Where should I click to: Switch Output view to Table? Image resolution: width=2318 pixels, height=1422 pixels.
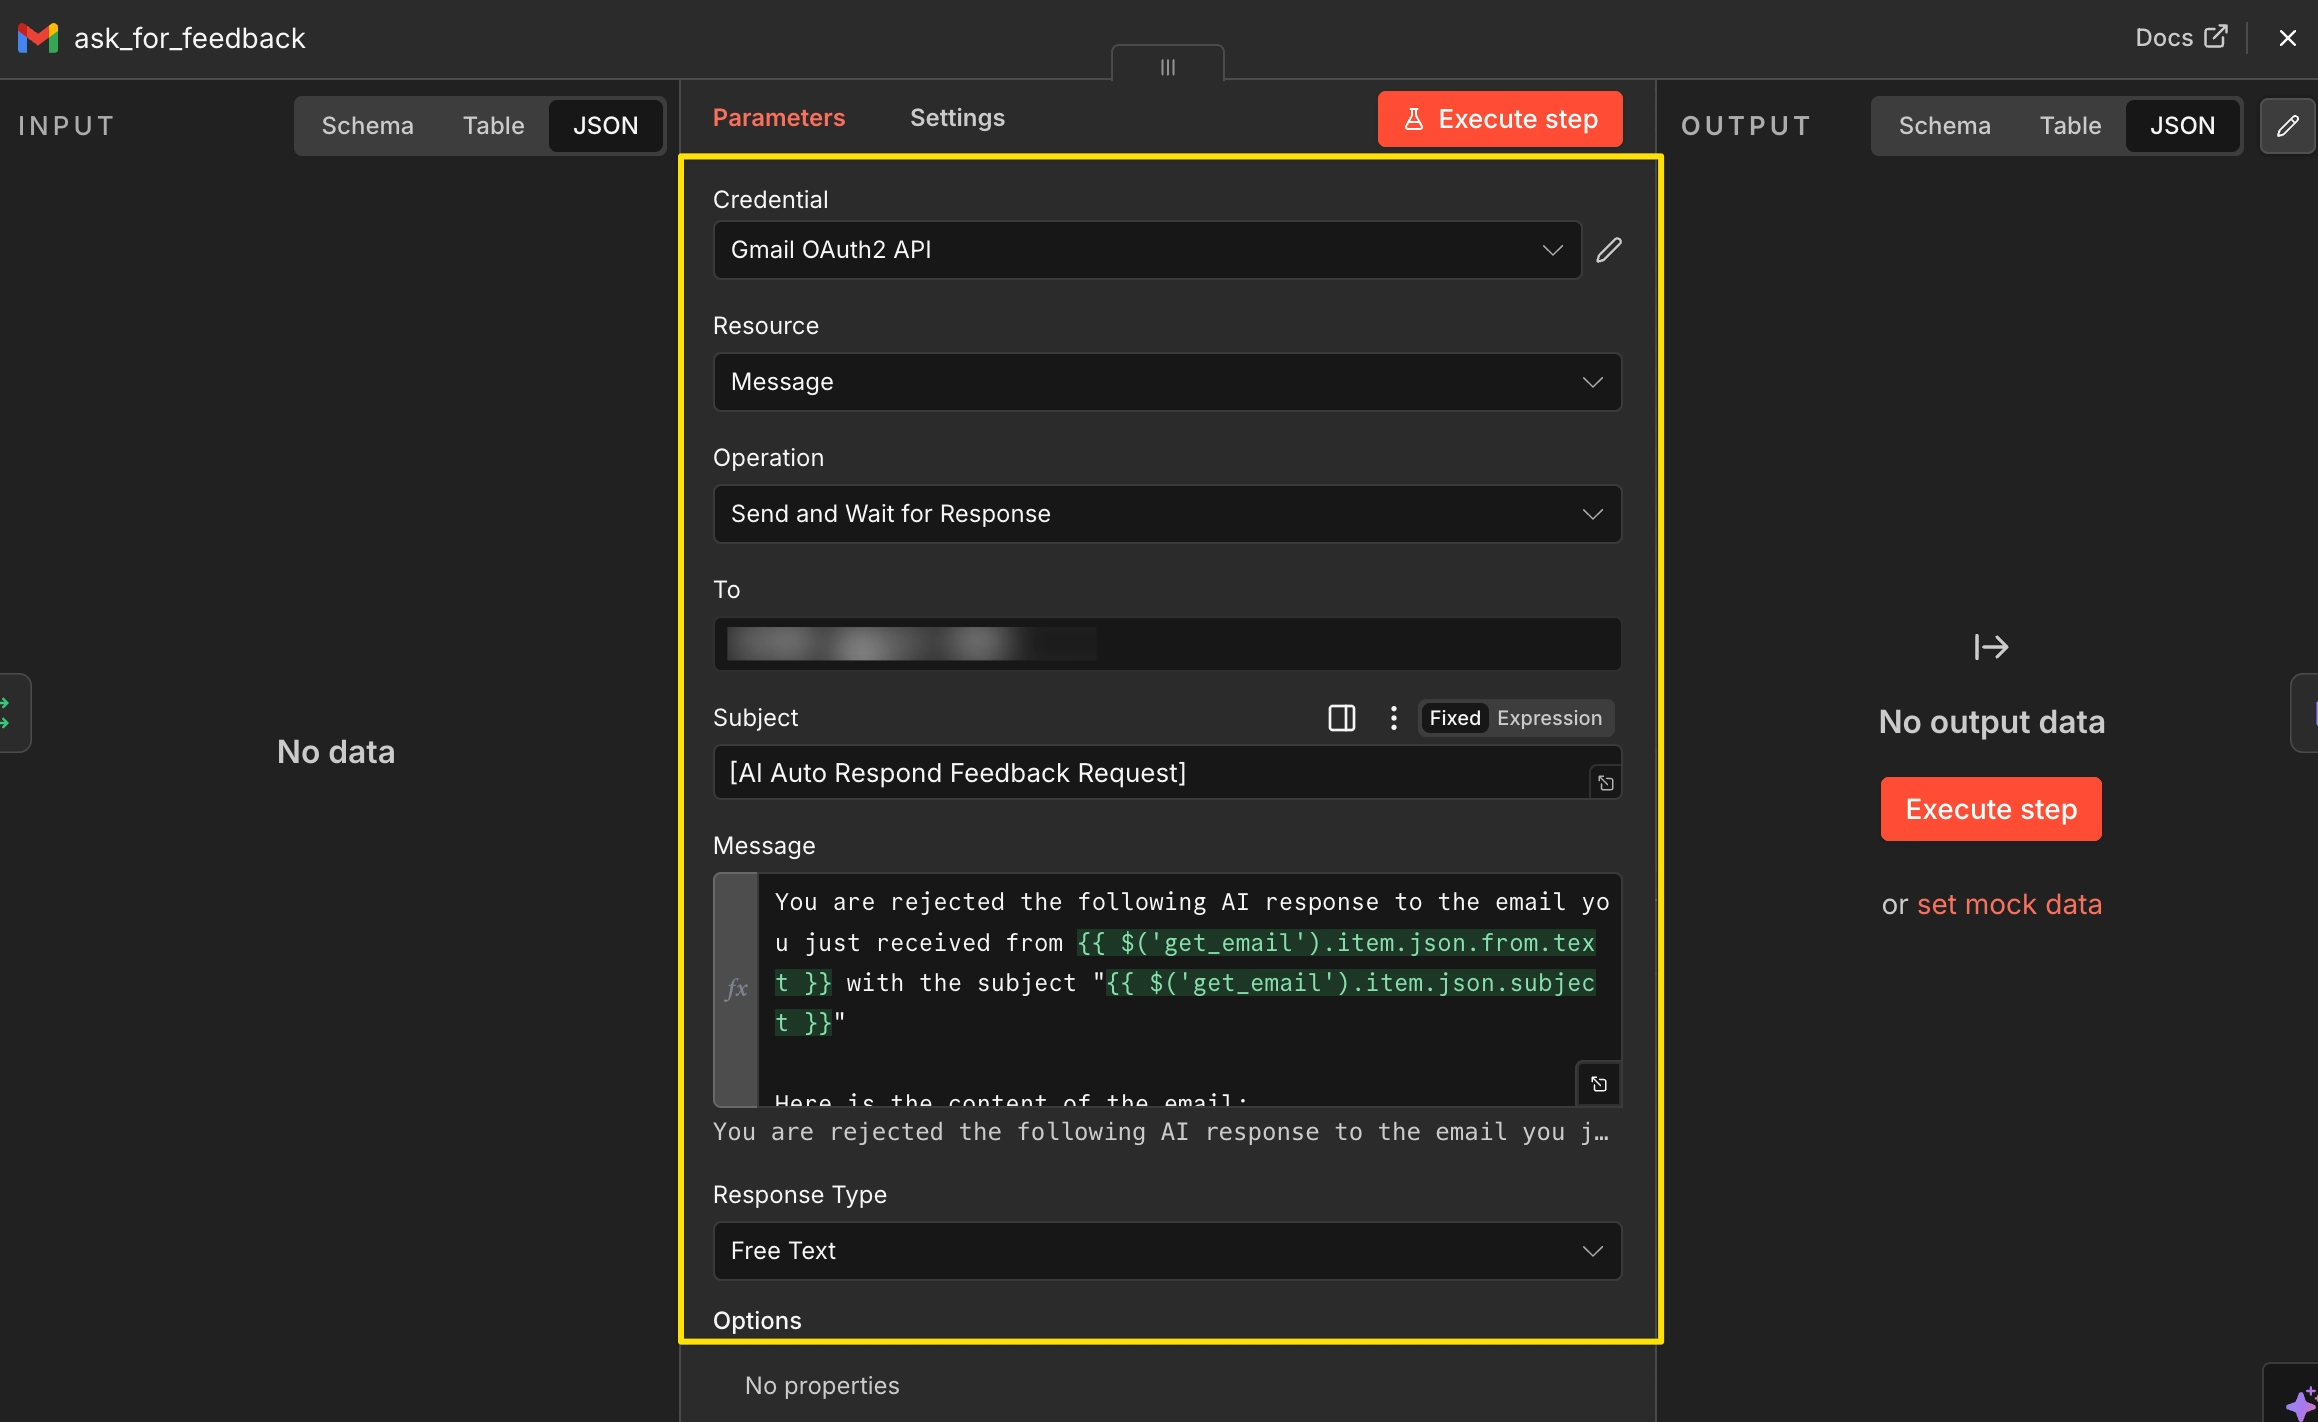(2070, 125)
